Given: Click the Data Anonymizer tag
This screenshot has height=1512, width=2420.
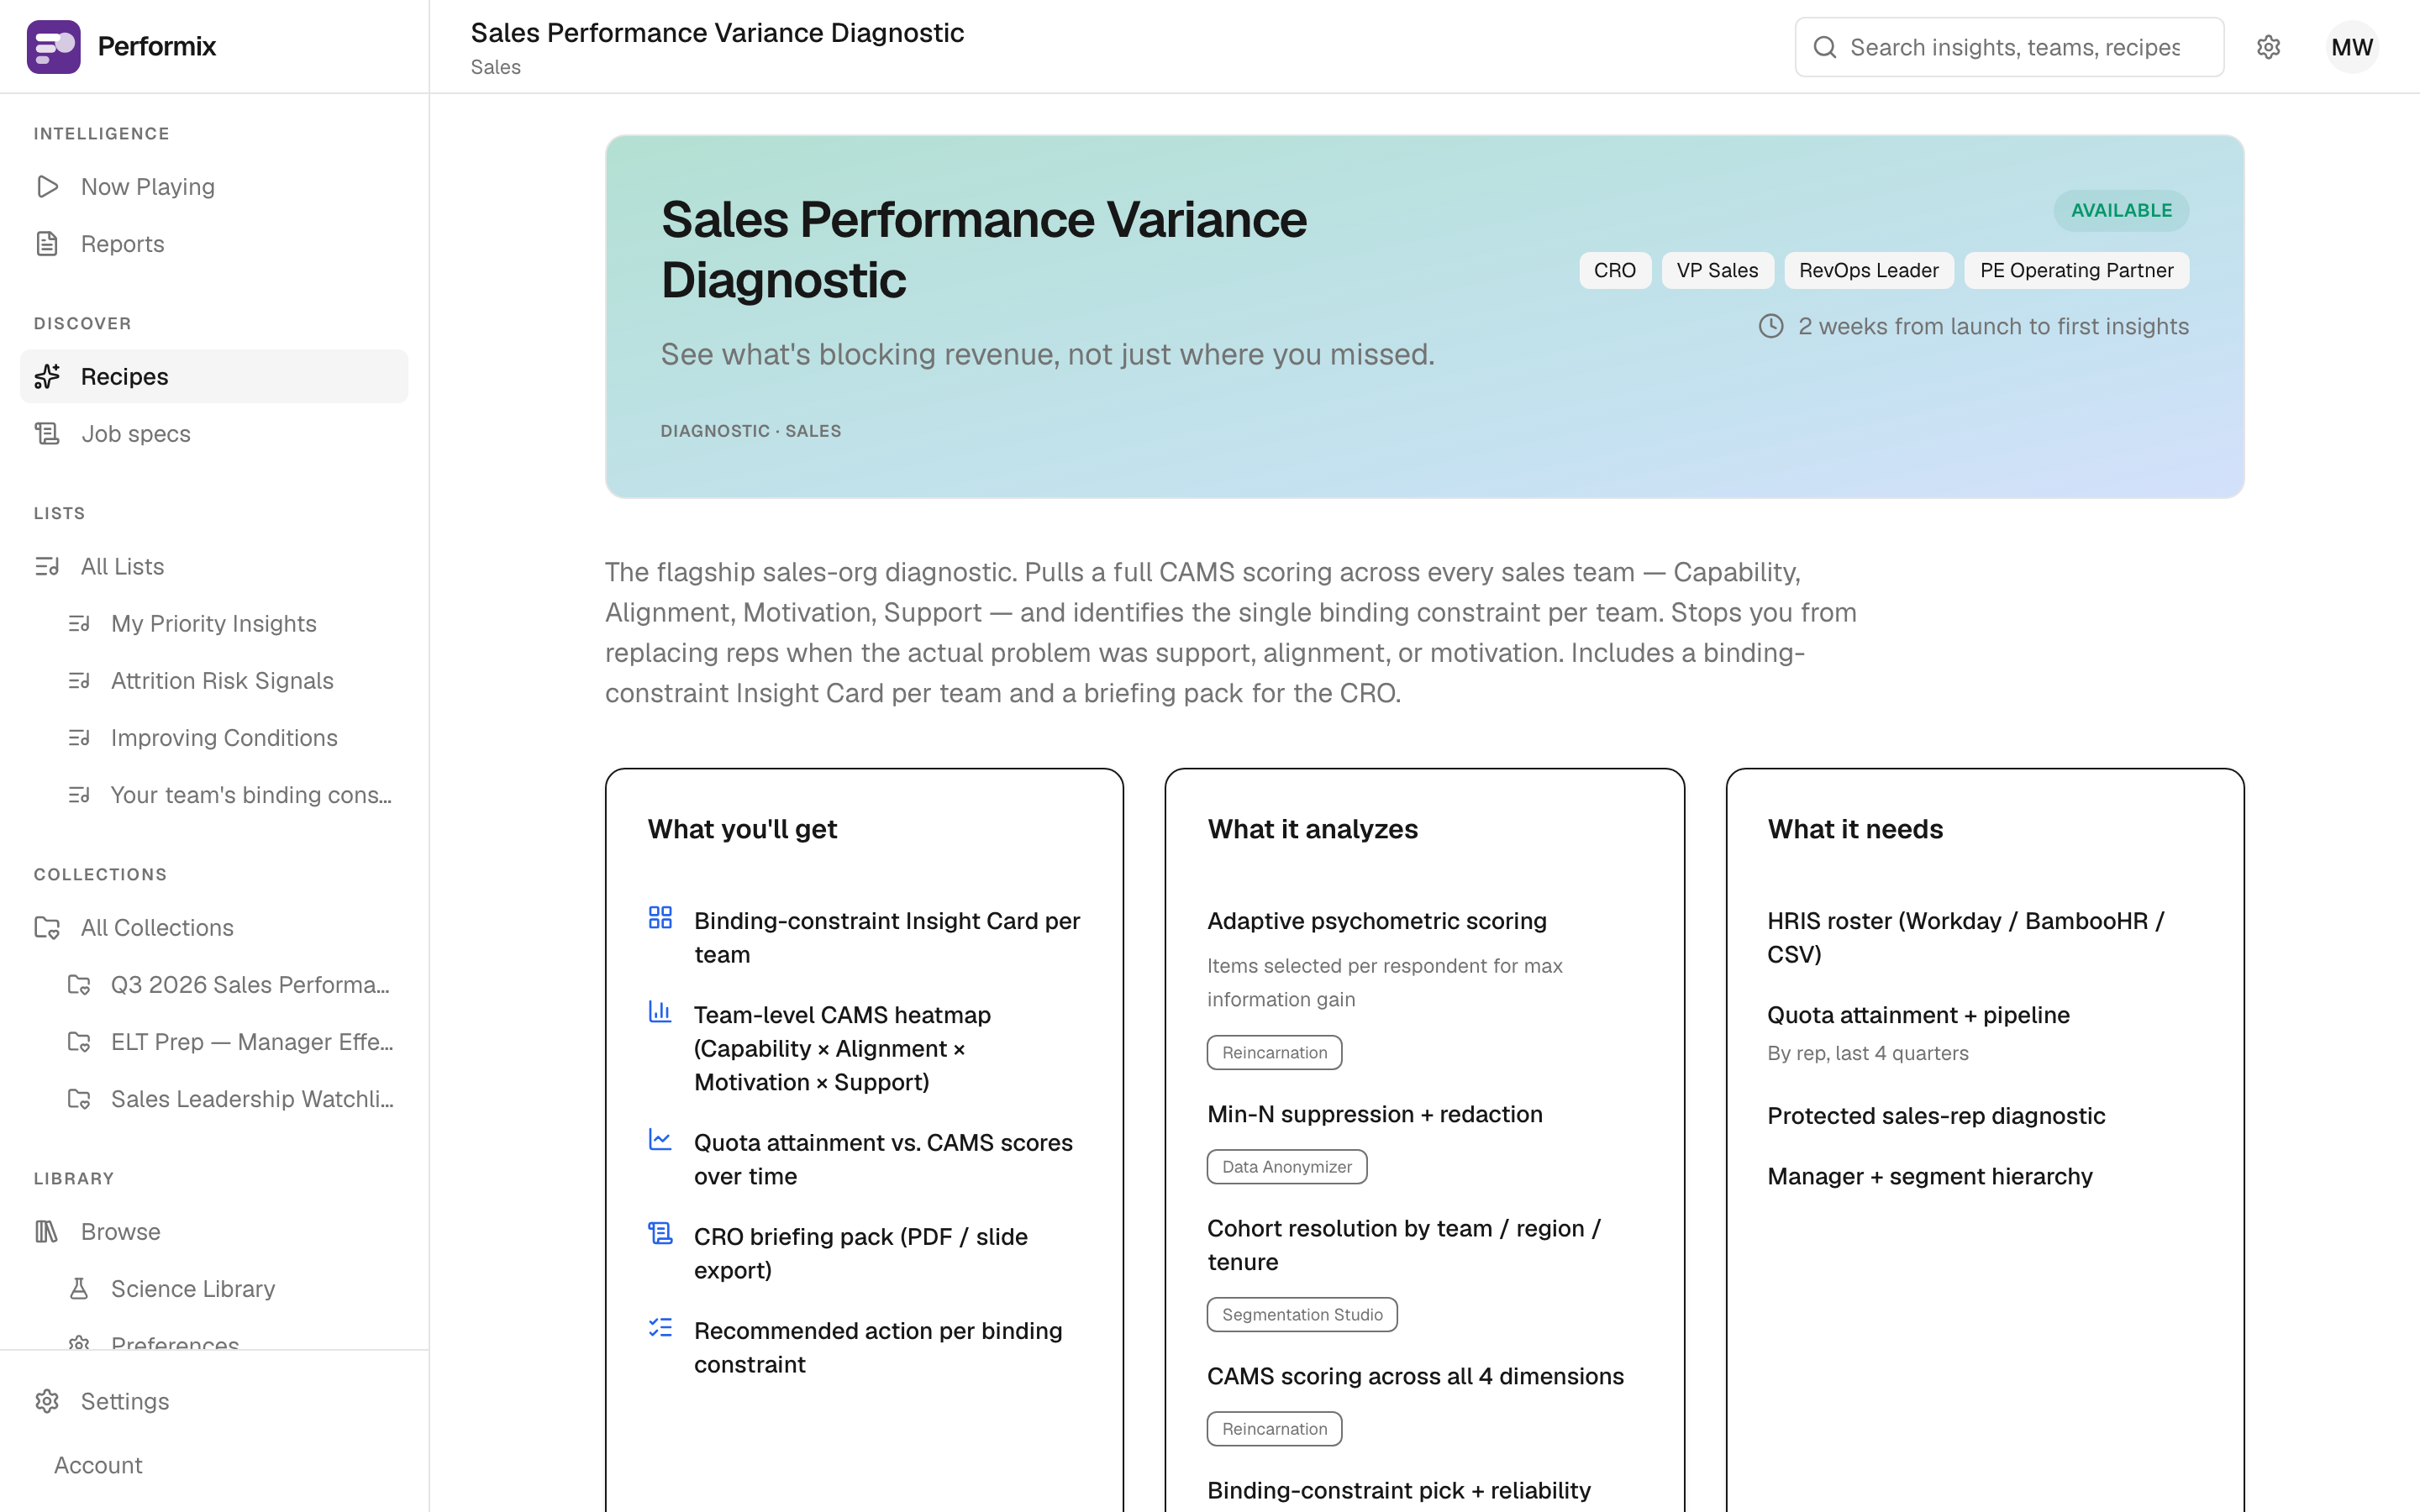Looking at the screenshot, I should click(x=1286, y=1166).
